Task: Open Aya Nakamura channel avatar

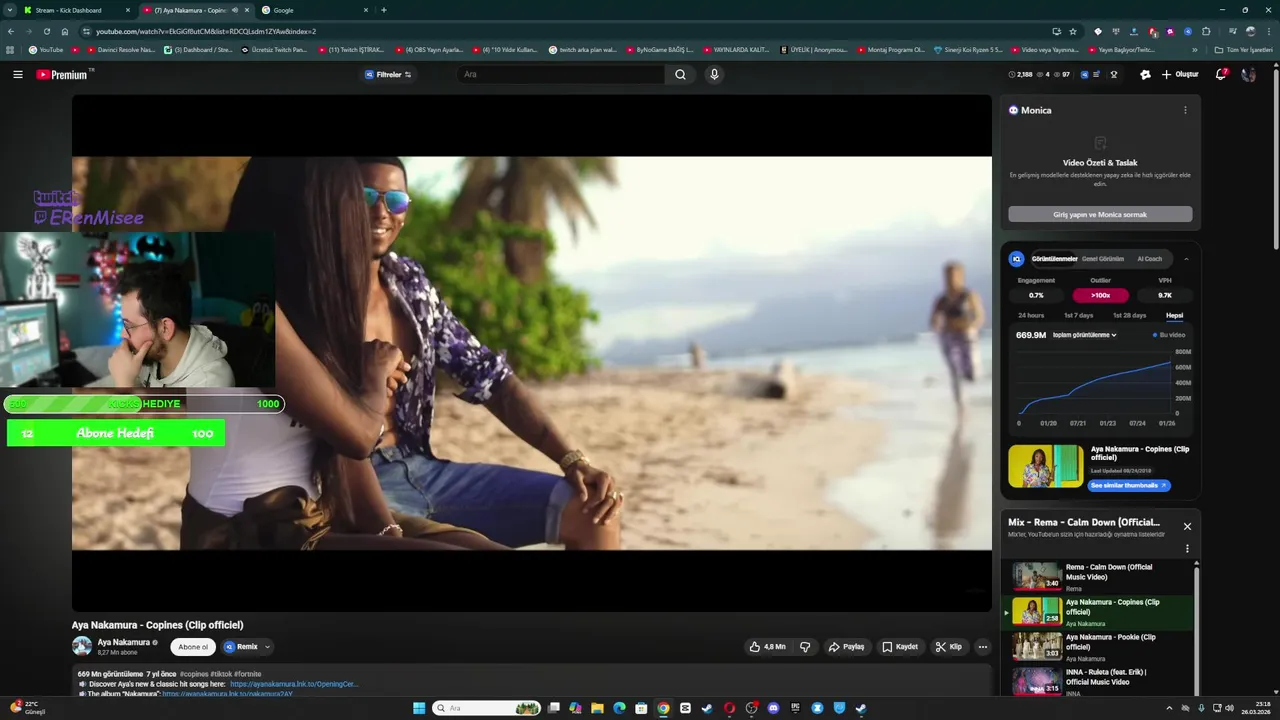Action: point(82,646)
